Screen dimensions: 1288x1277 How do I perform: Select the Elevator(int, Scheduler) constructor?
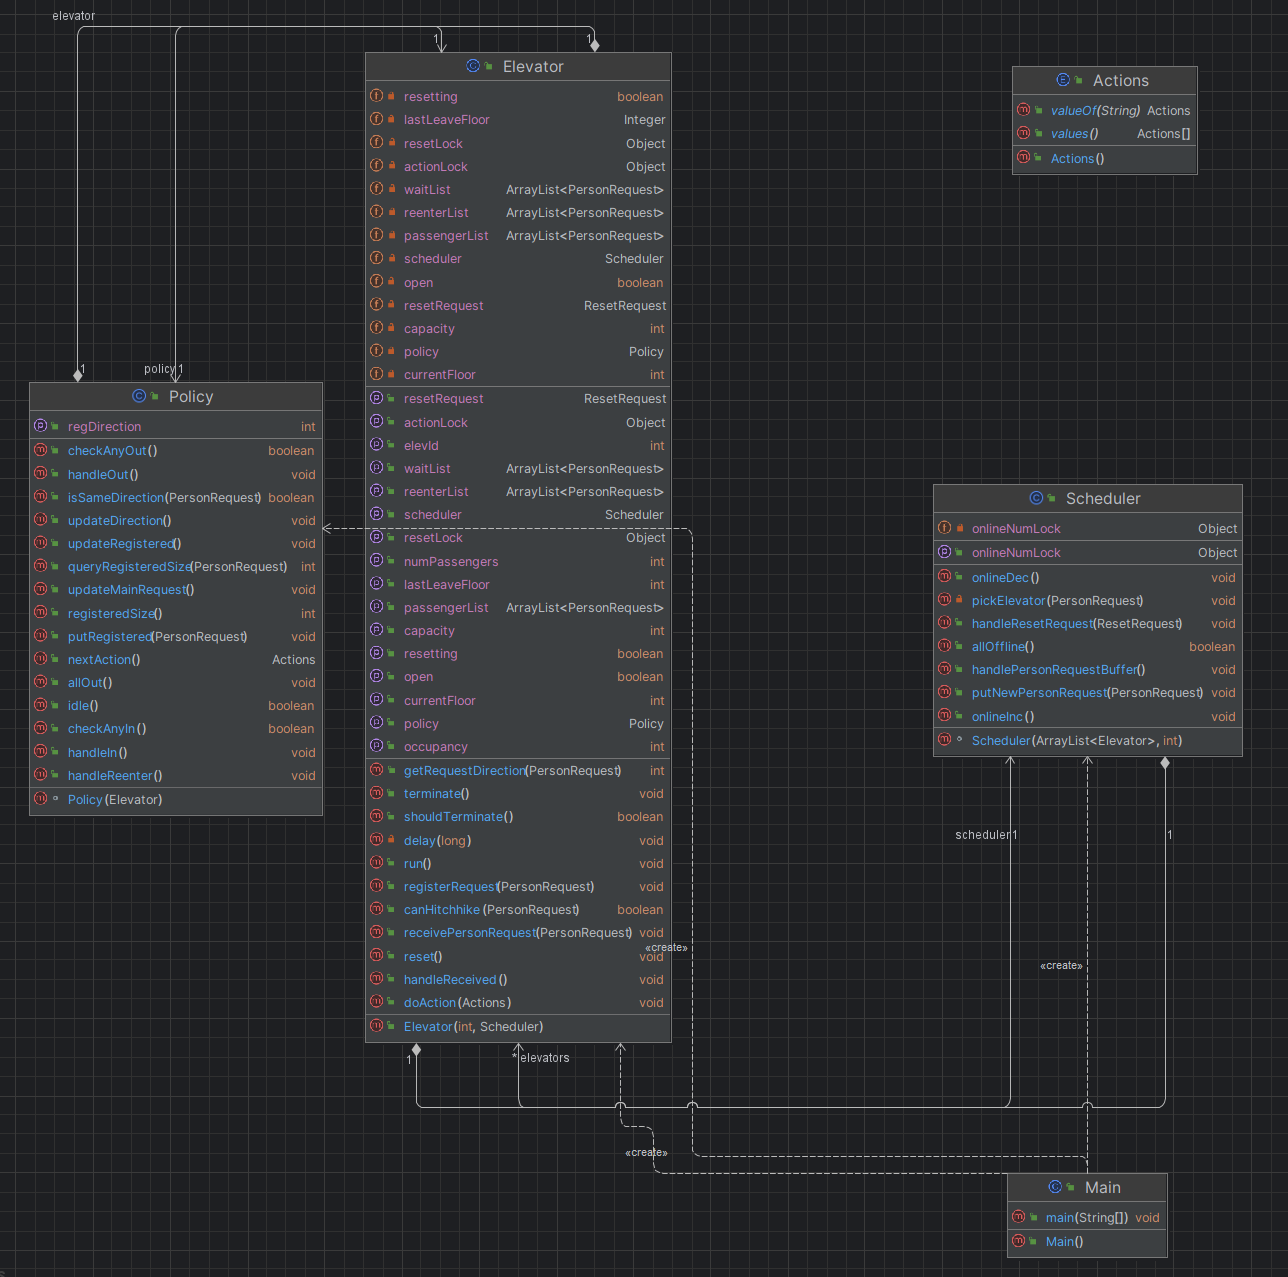tap(518, 1027)
